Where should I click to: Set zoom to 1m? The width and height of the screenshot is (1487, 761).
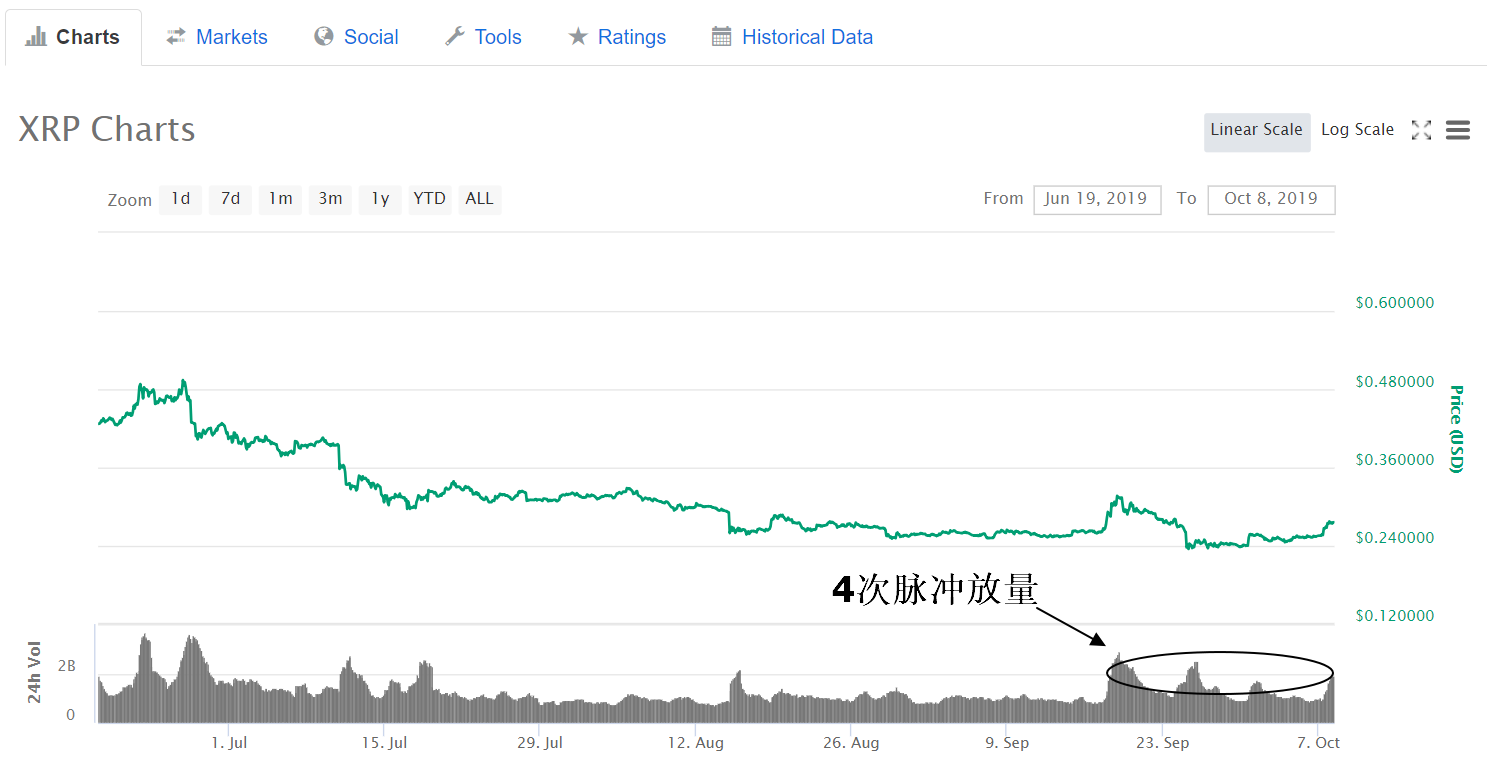280,199
